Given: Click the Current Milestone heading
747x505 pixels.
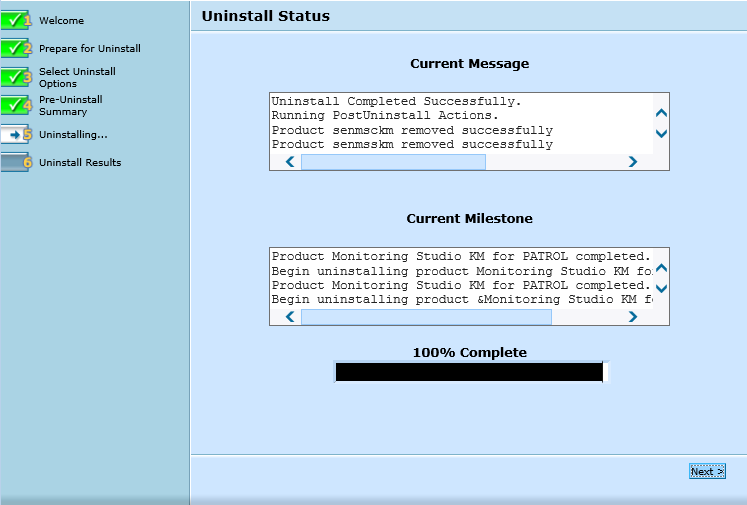Looking at the screenshot, I should [x=469, y=218].
